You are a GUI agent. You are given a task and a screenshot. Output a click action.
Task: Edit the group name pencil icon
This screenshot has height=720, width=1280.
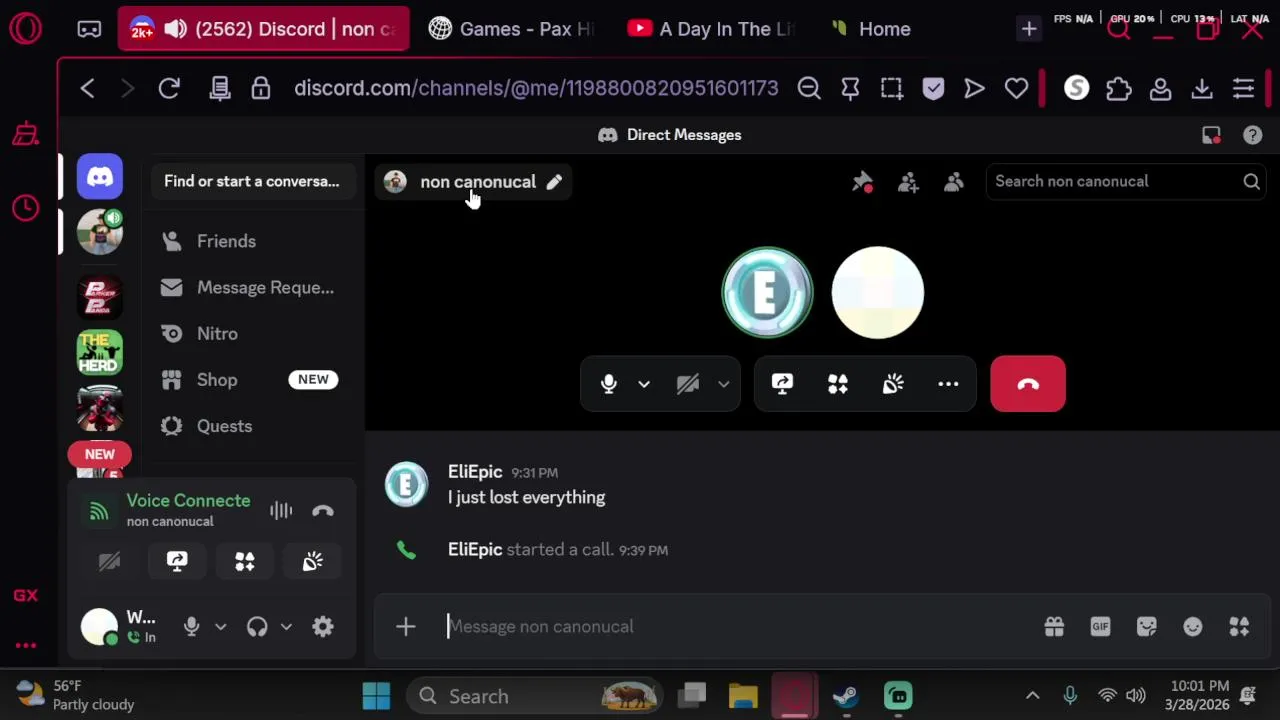coord(554,182)
